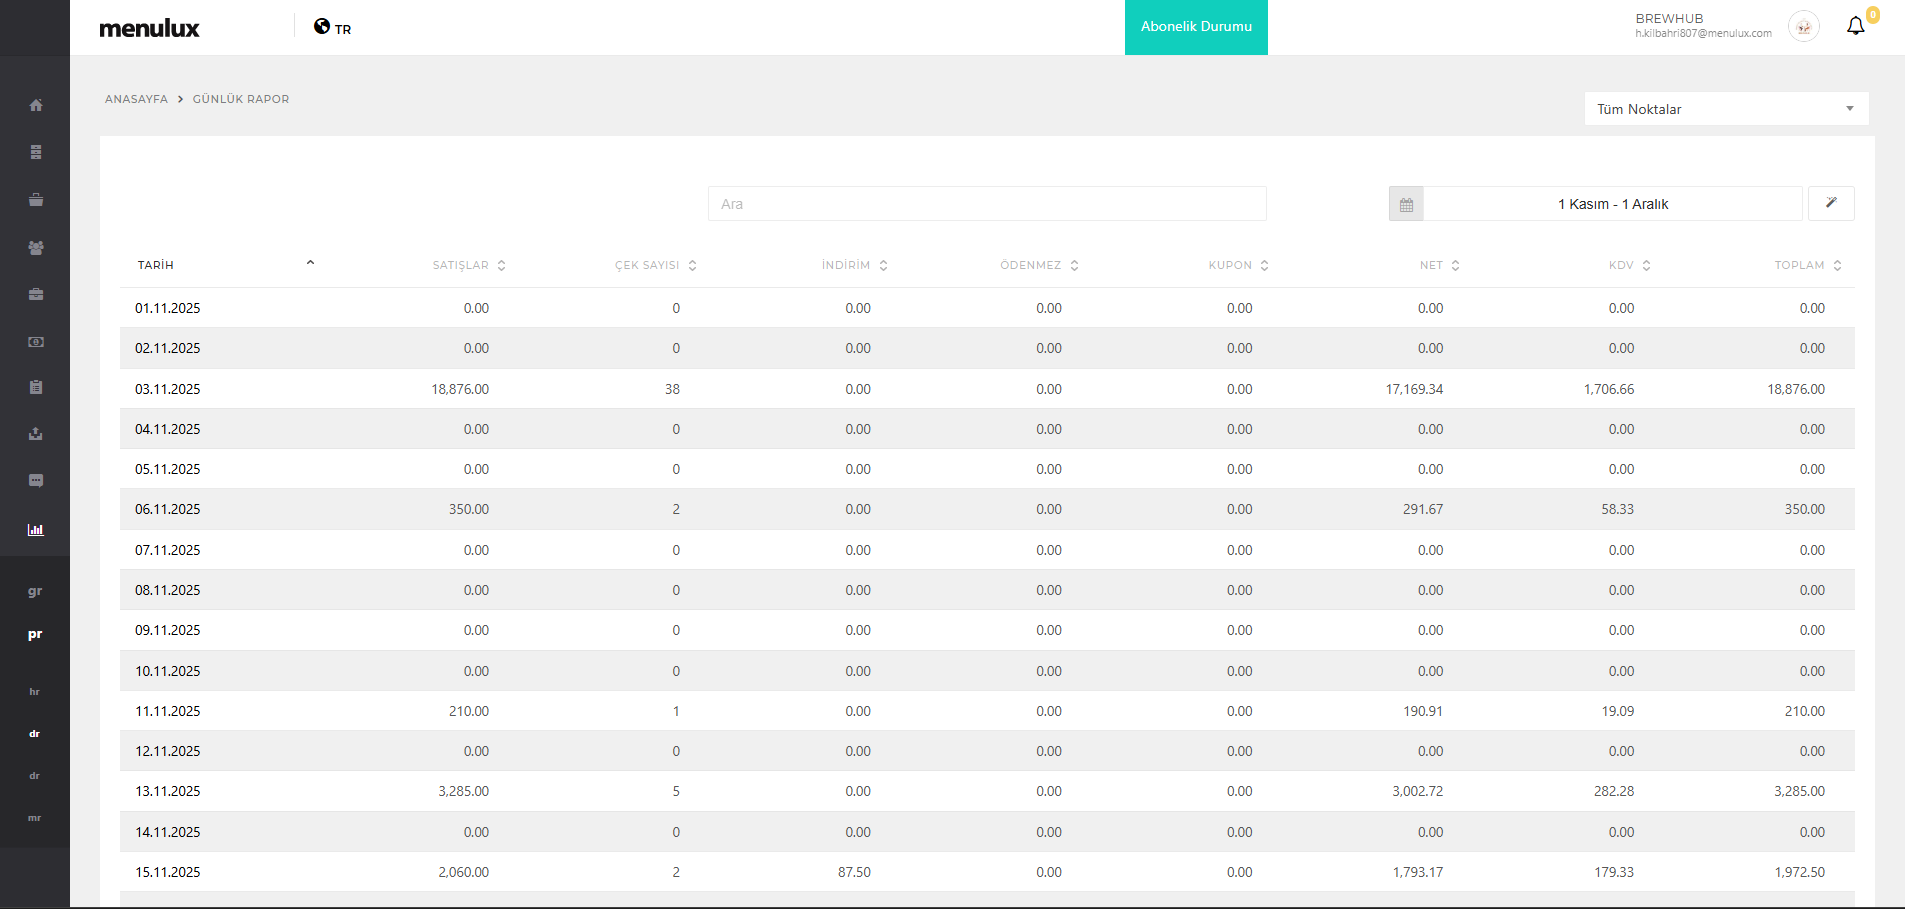Open the chat message icon in the sidebar
The width and height of the screenshot is (1905, 909).
pos(36,481)
